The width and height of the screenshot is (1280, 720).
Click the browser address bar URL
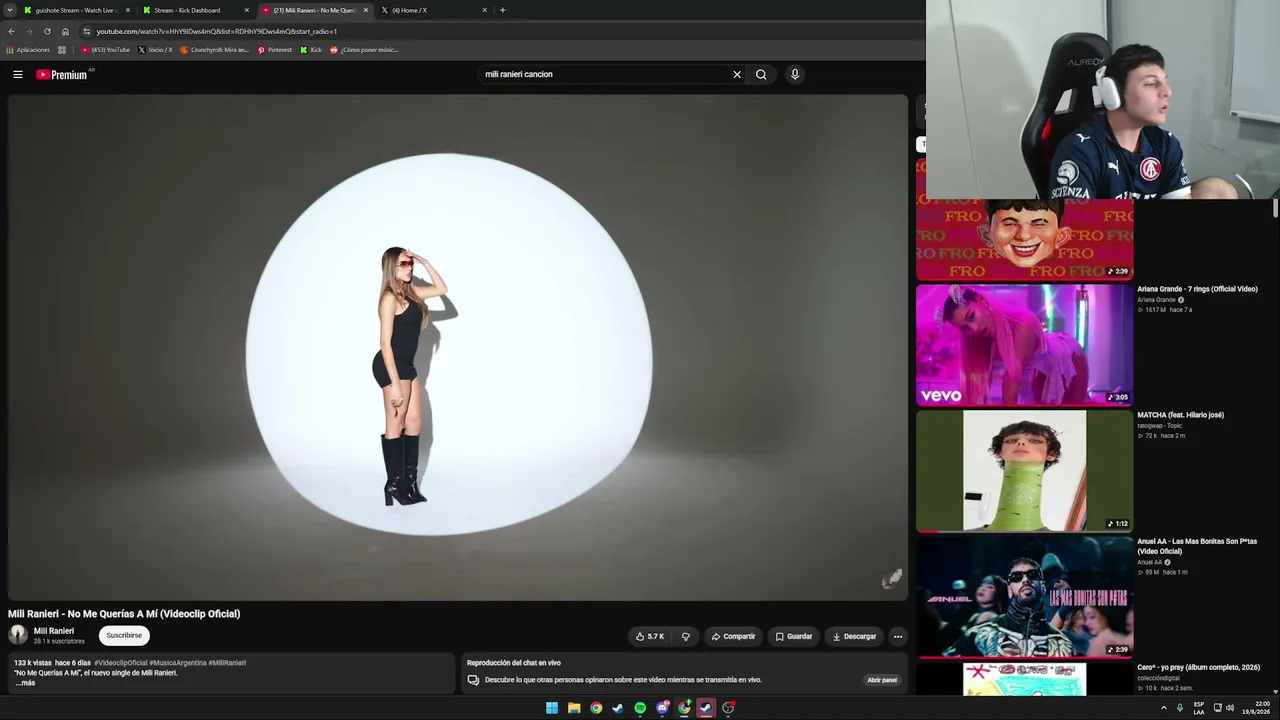pyautogui.click(x=217, y=31)
